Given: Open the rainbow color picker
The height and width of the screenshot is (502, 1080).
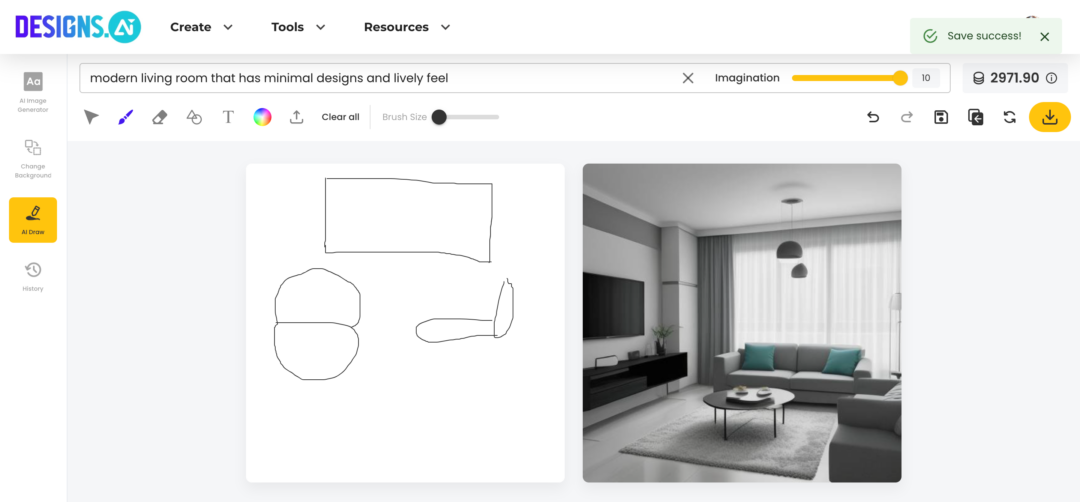Looking at the screenshot, I should pos(262,117).
